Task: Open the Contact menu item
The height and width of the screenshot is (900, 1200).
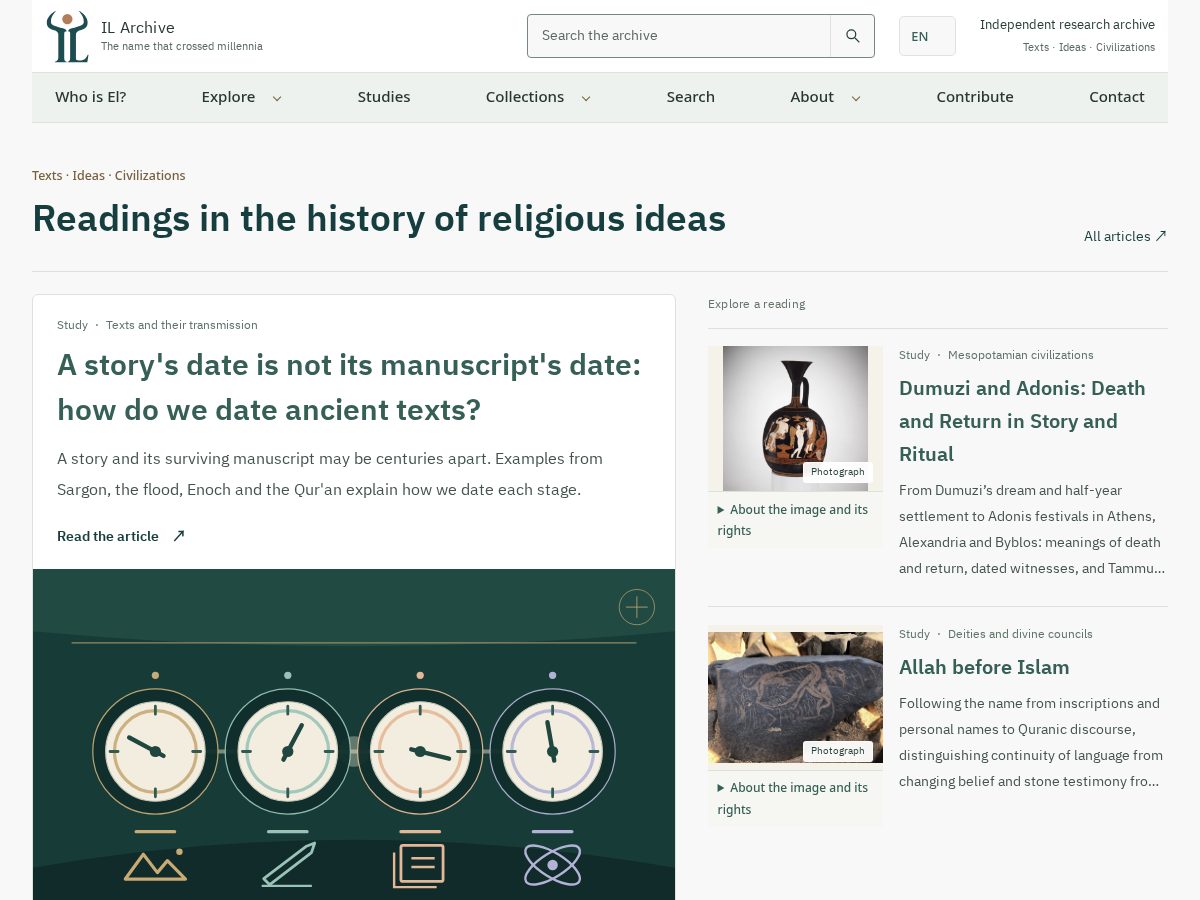Action: [x=1117, y=97]
